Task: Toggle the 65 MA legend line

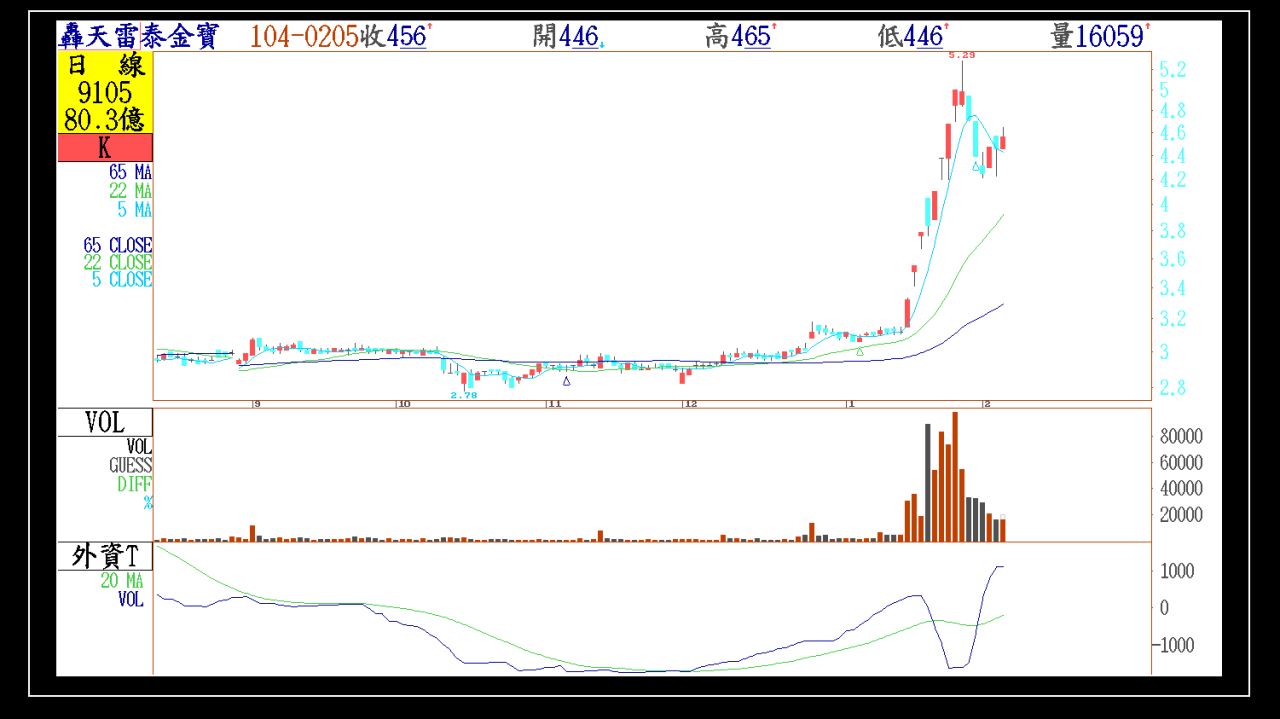Action: 130,172
